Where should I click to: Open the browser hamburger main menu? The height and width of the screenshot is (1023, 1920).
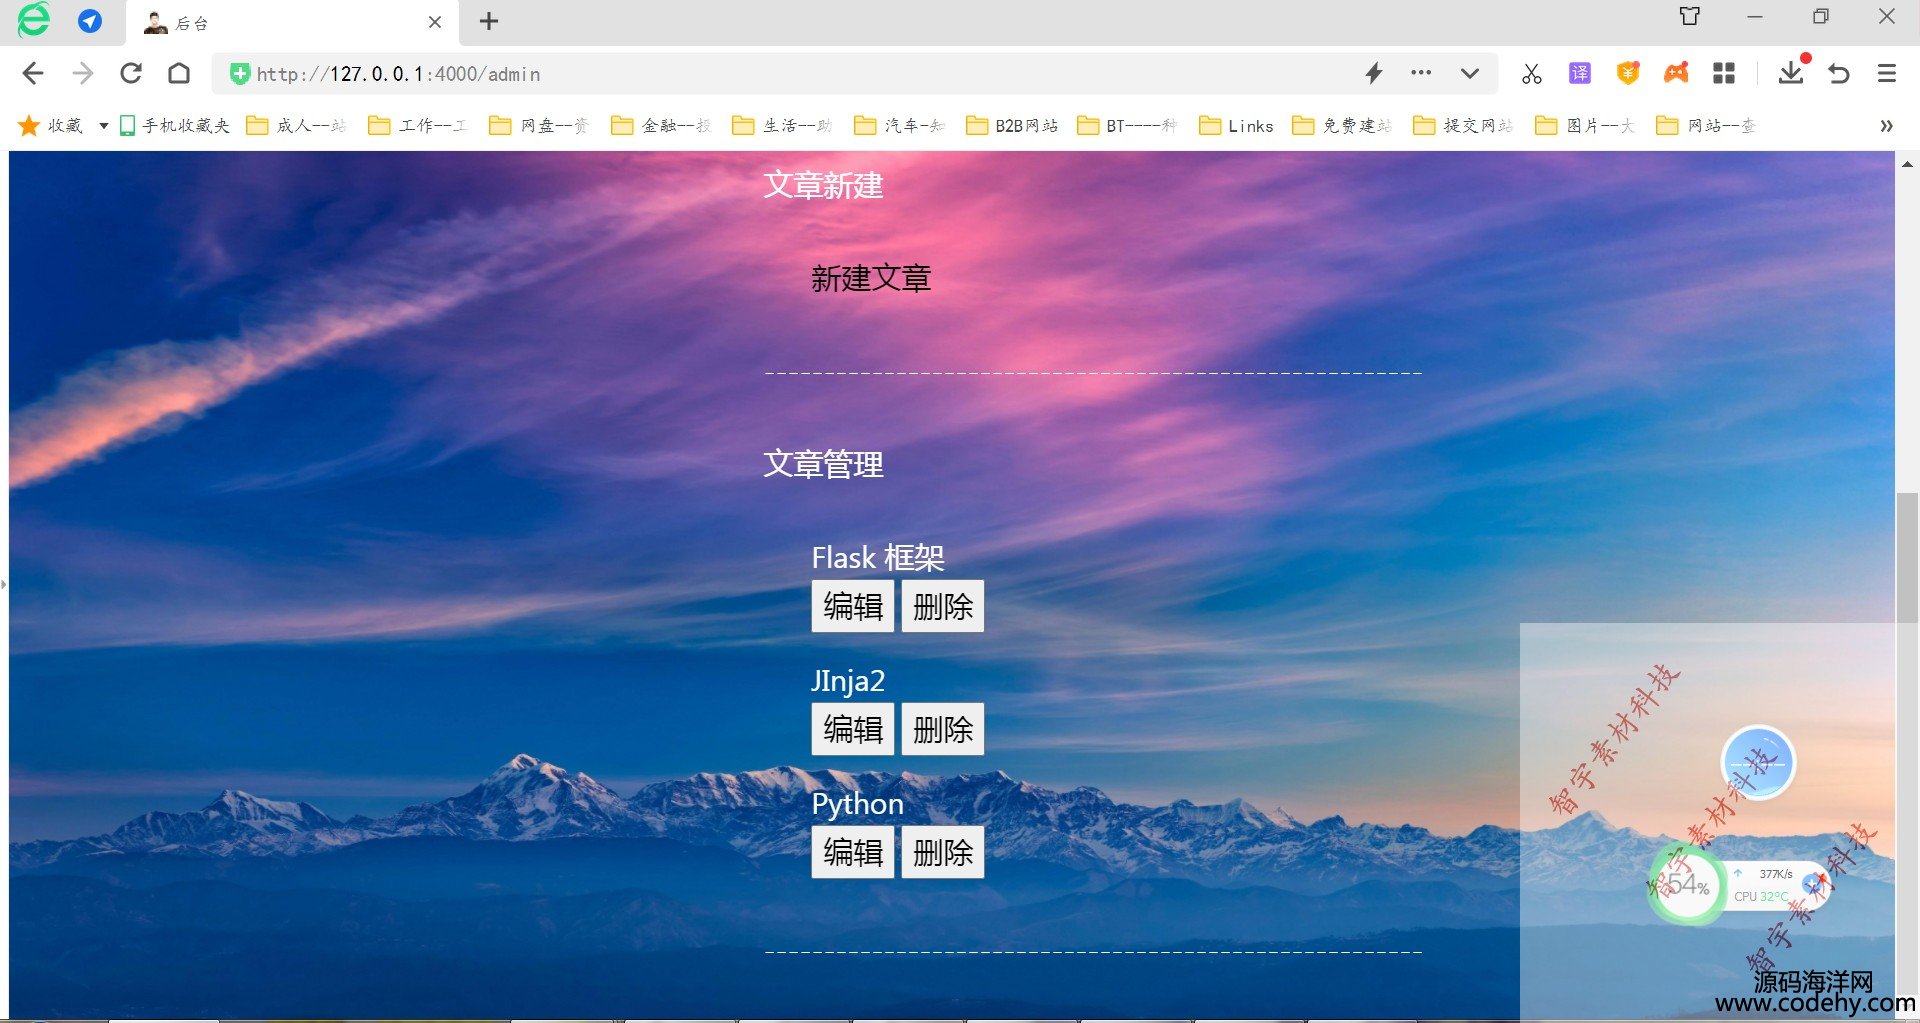click(x=1887, y=73)
